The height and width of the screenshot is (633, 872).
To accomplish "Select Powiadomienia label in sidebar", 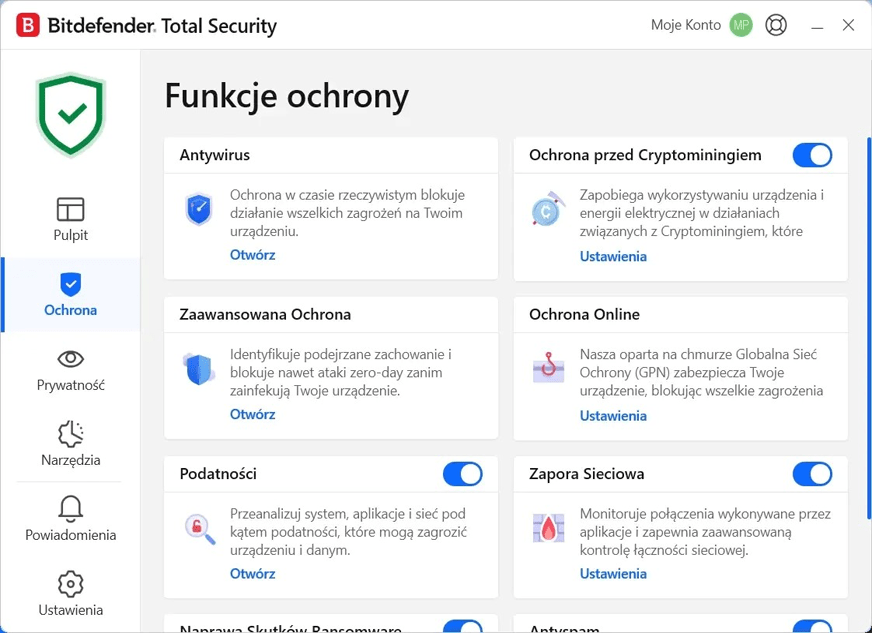I will point(71,535).
